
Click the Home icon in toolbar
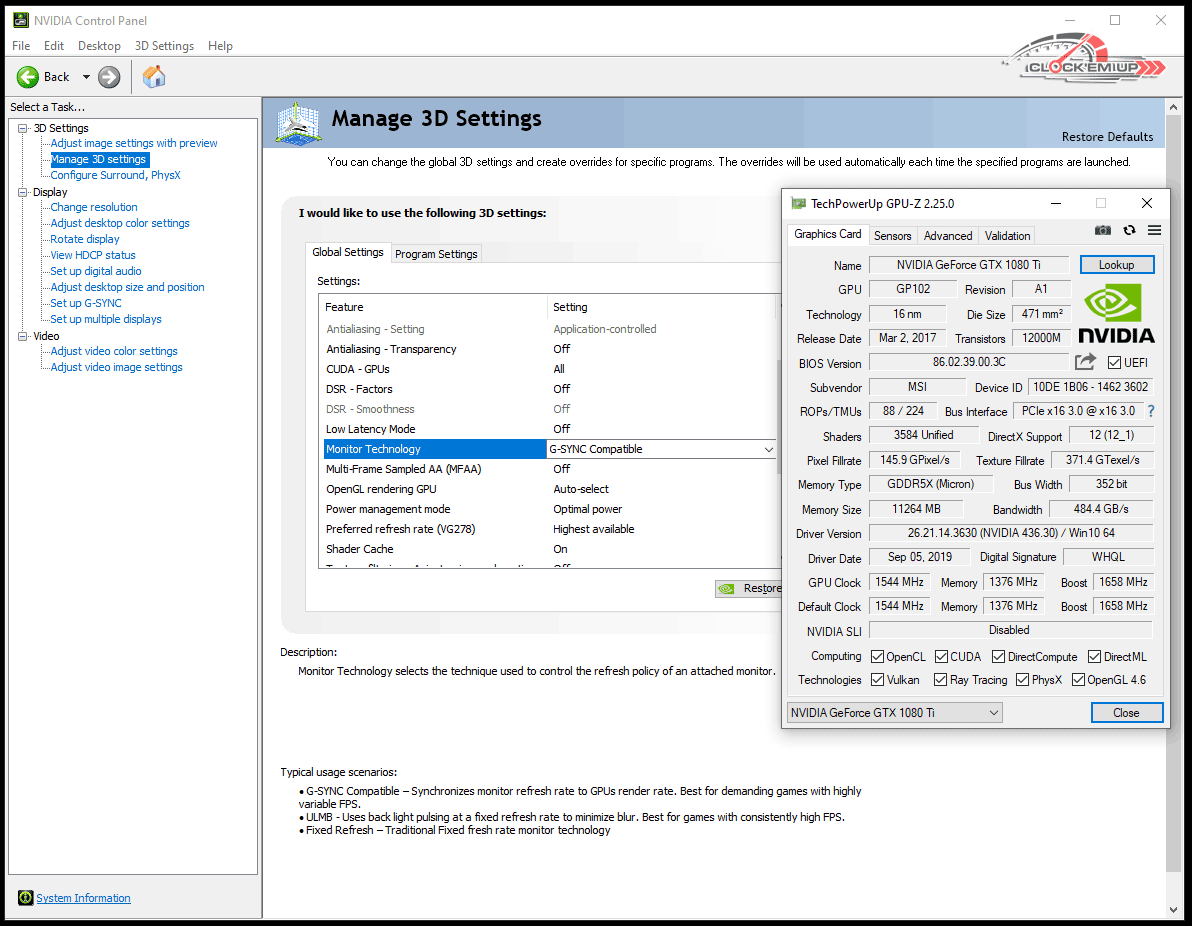tap(154, 77)
